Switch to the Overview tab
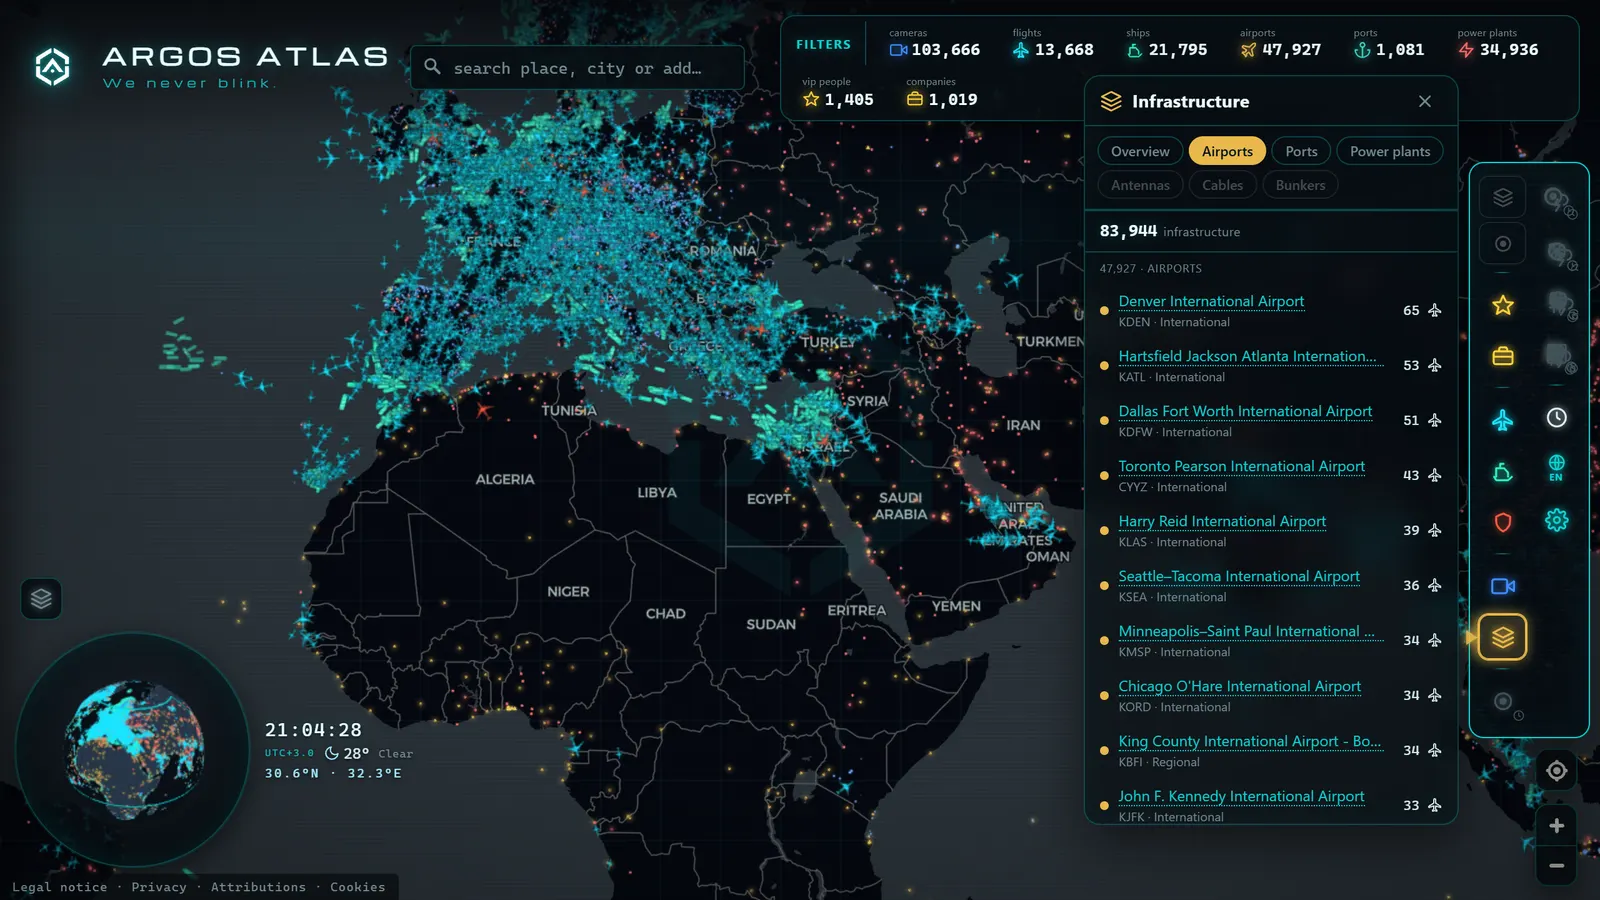Image resolution: width=1600 pixels, height=900 pixels. pyautogui.click(x=1140, y=151)
